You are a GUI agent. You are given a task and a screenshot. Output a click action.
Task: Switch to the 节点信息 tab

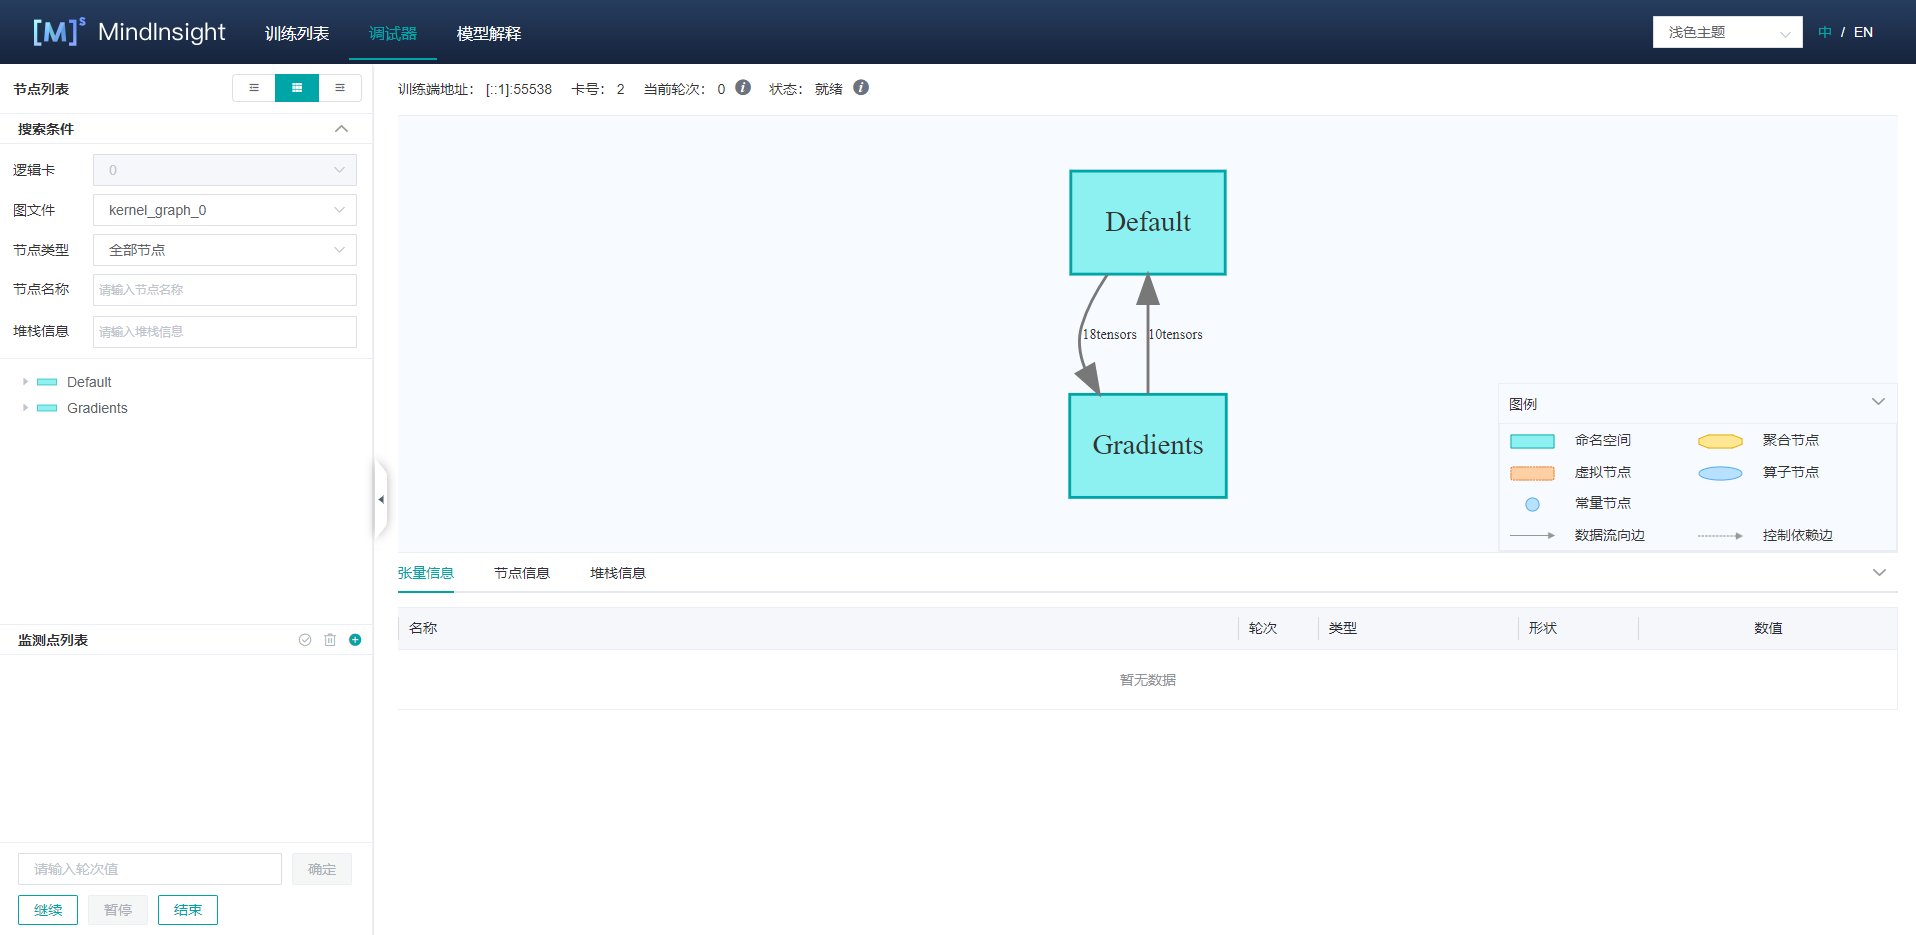[x=522, y=573]
